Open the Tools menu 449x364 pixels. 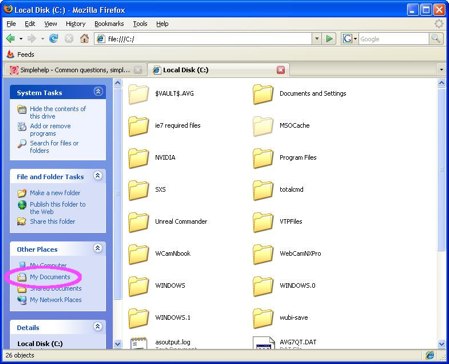[x=140, y=24]
